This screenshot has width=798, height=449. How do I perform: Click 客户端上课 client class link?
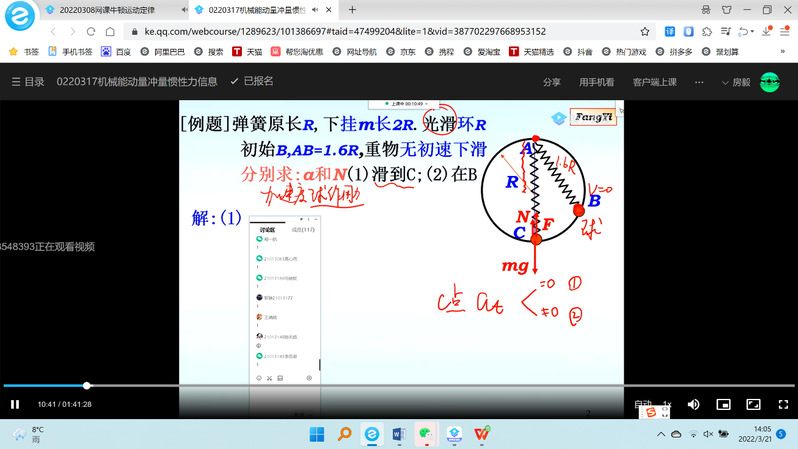tap(654, 82)
